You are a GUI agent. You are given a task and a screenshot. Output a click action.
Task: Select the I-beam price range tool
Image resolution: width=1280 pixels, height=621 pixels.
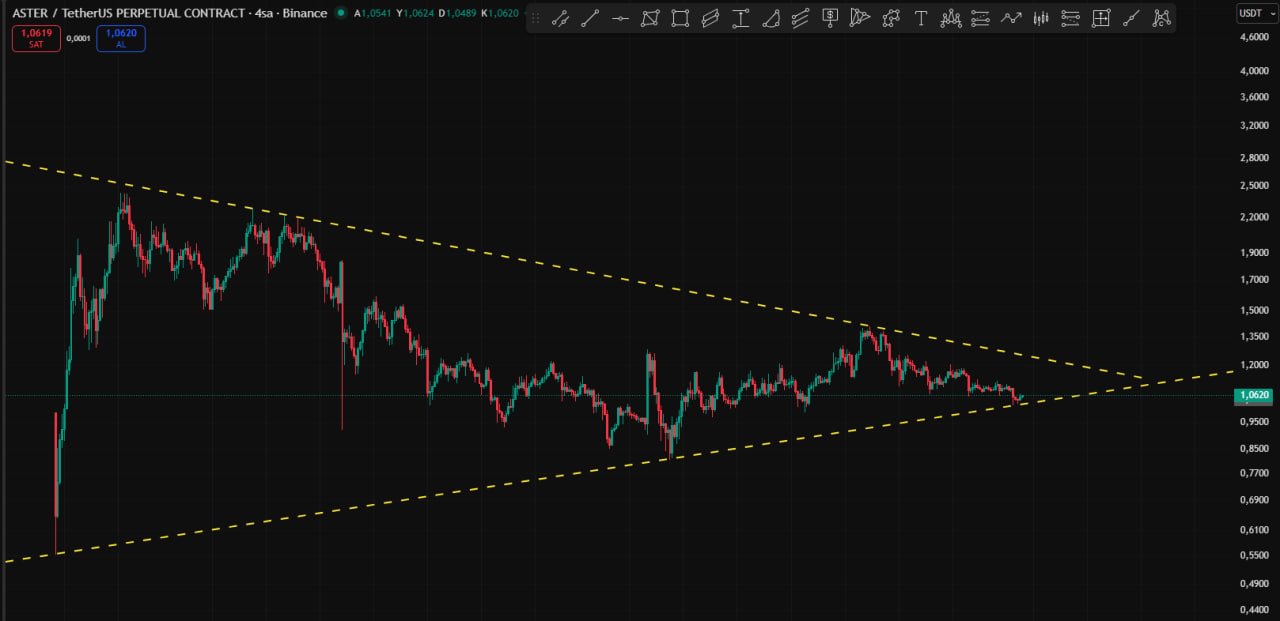[740, 18]
